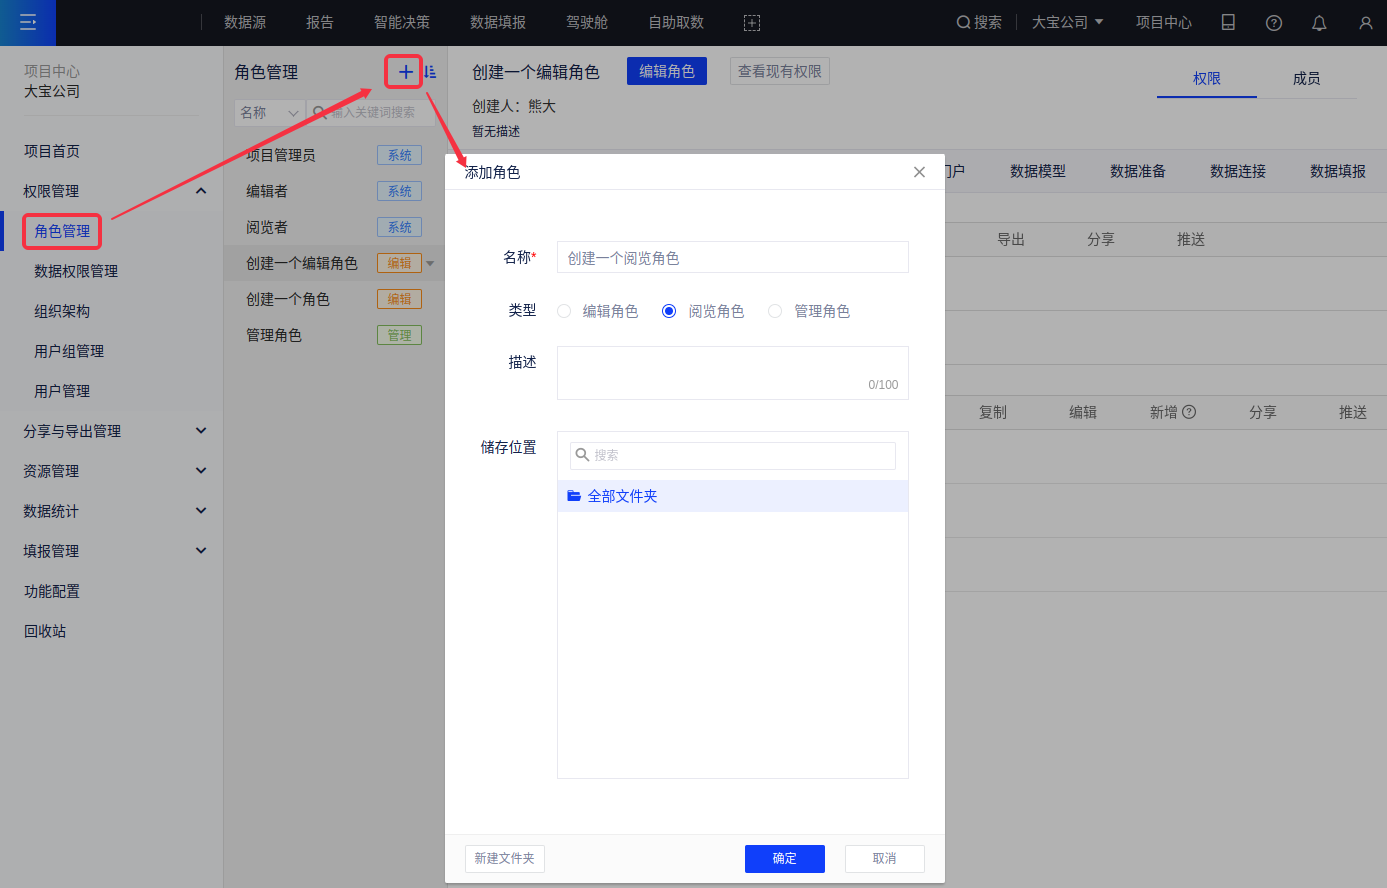Select the 编辑角色 radio option

point(564,311)
